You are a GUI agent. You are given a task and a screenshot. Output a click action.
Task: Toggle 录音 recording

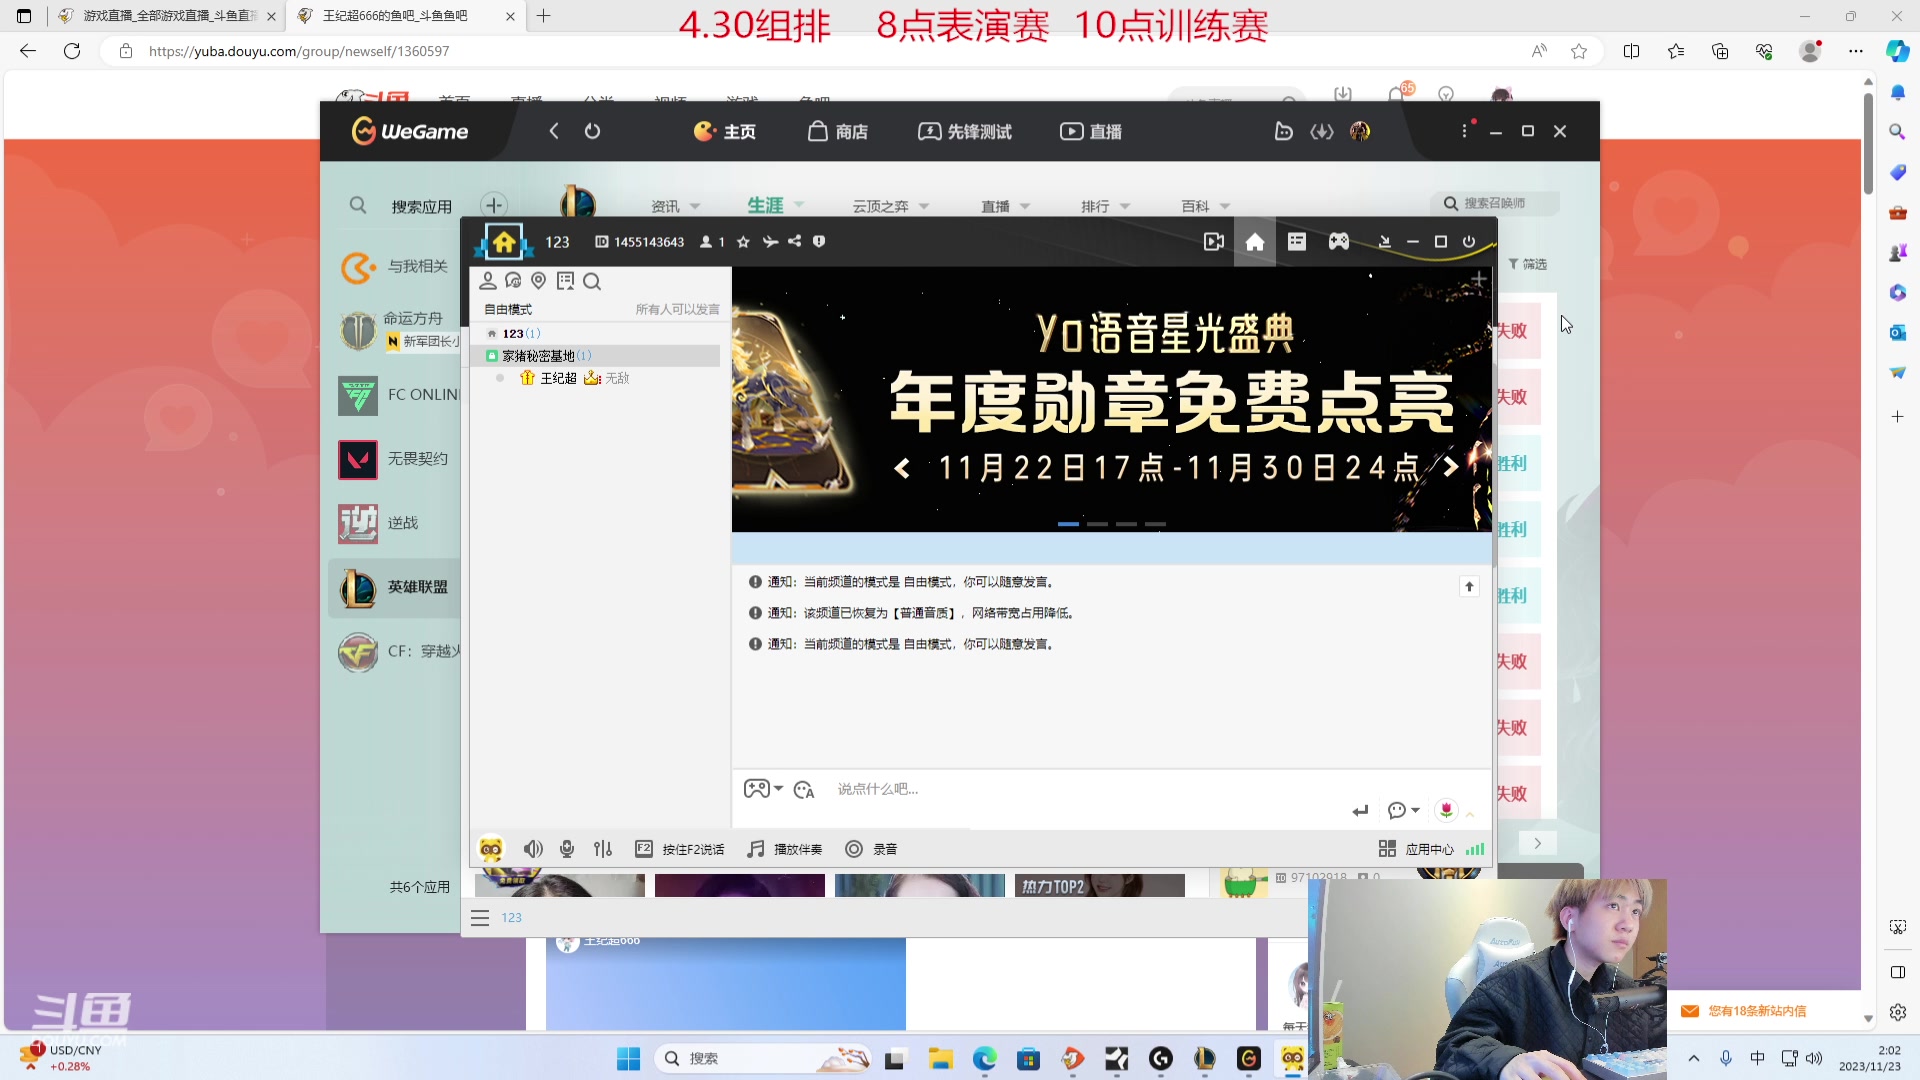coord(871,849)
